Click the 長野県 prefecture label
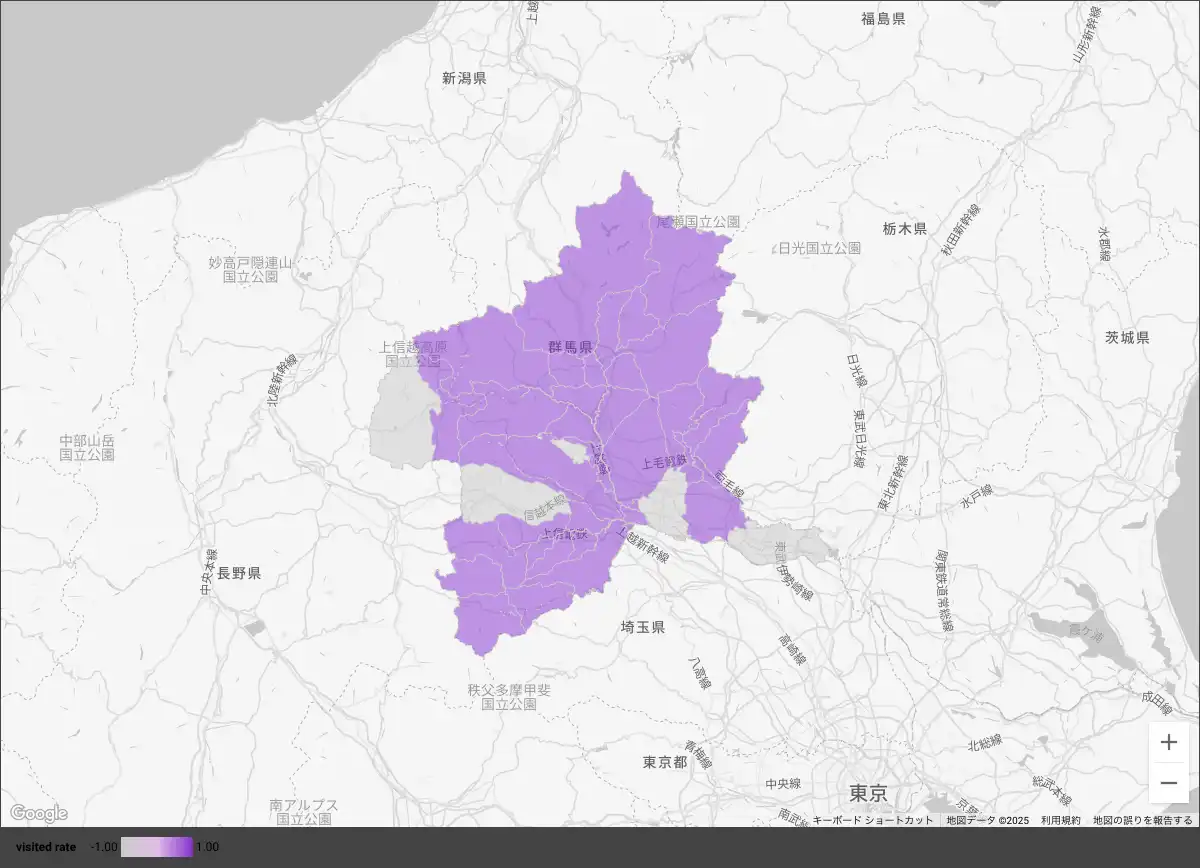Screen dimensions: 1200x868 tap(239, 573)
